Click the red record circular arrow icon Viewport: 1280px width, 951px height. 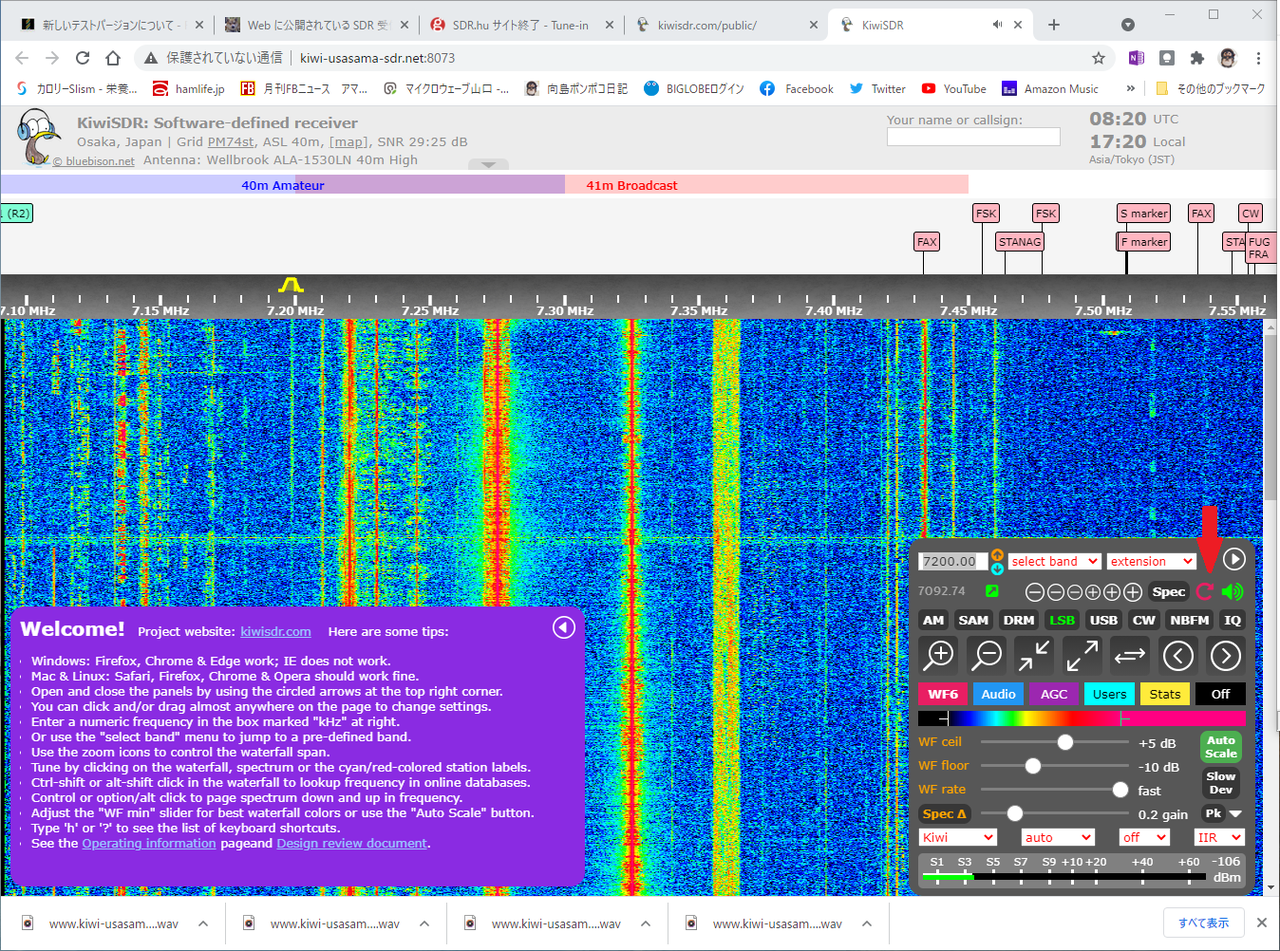pos(1205,591)
